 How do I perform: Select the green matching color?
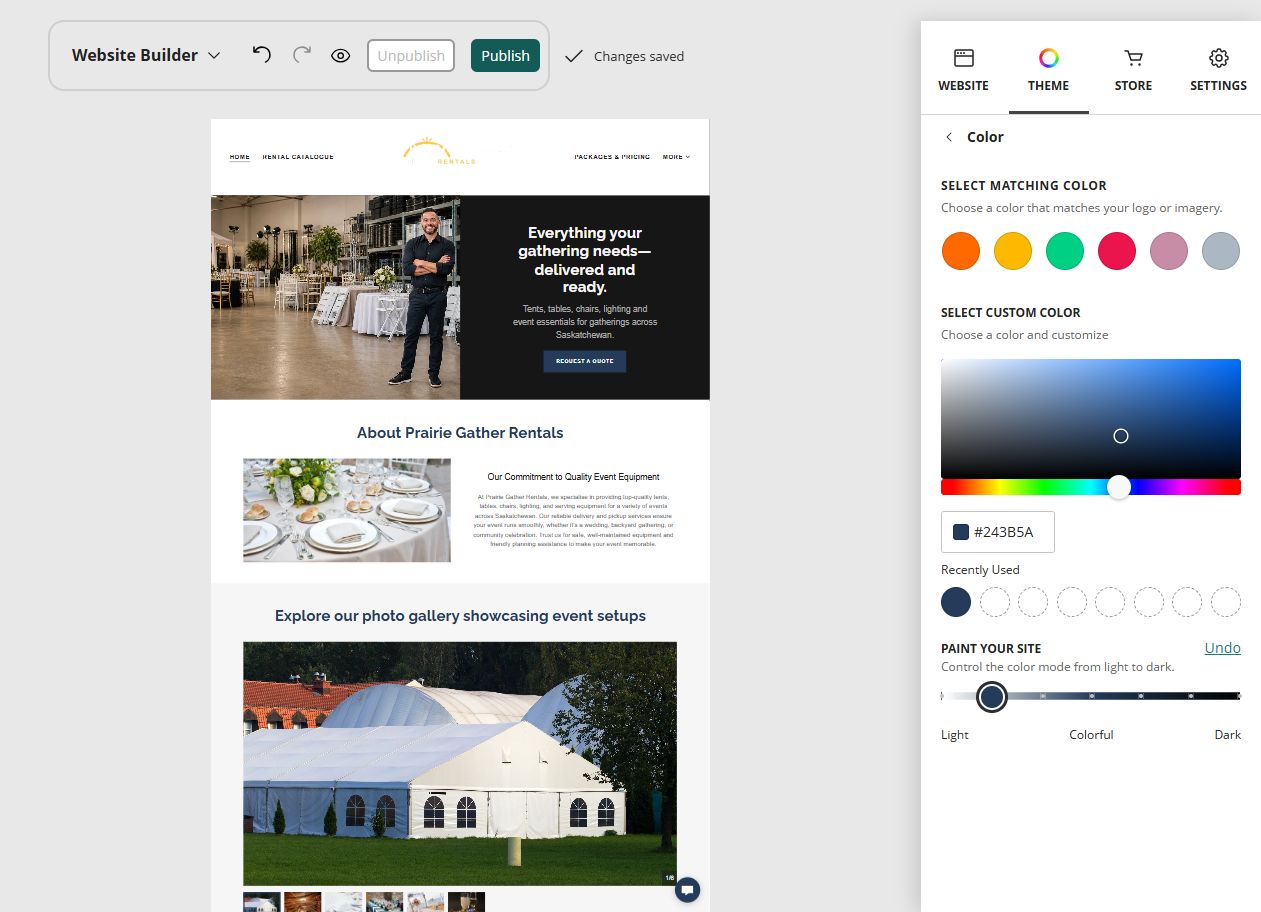[1065, 251]
